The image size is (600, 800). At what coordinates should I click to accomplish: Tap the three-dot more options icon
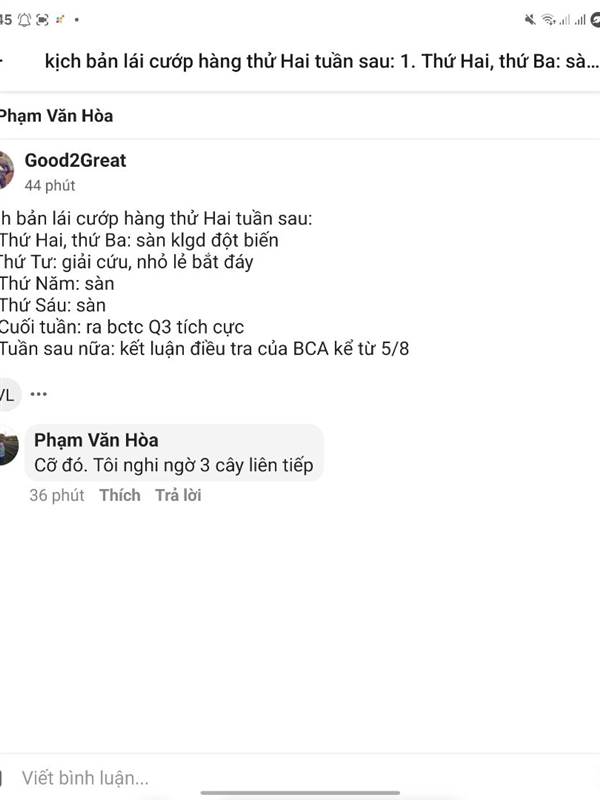click(39, 394)
